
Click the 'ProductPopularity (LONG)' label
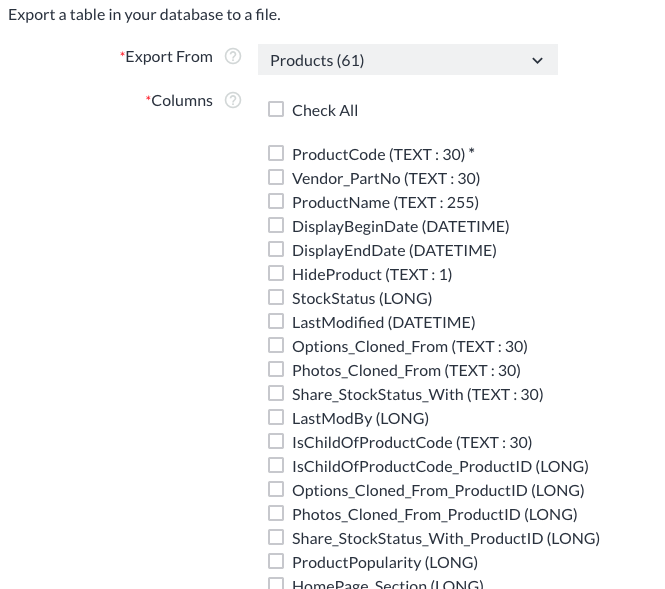(x=385, y=563)
